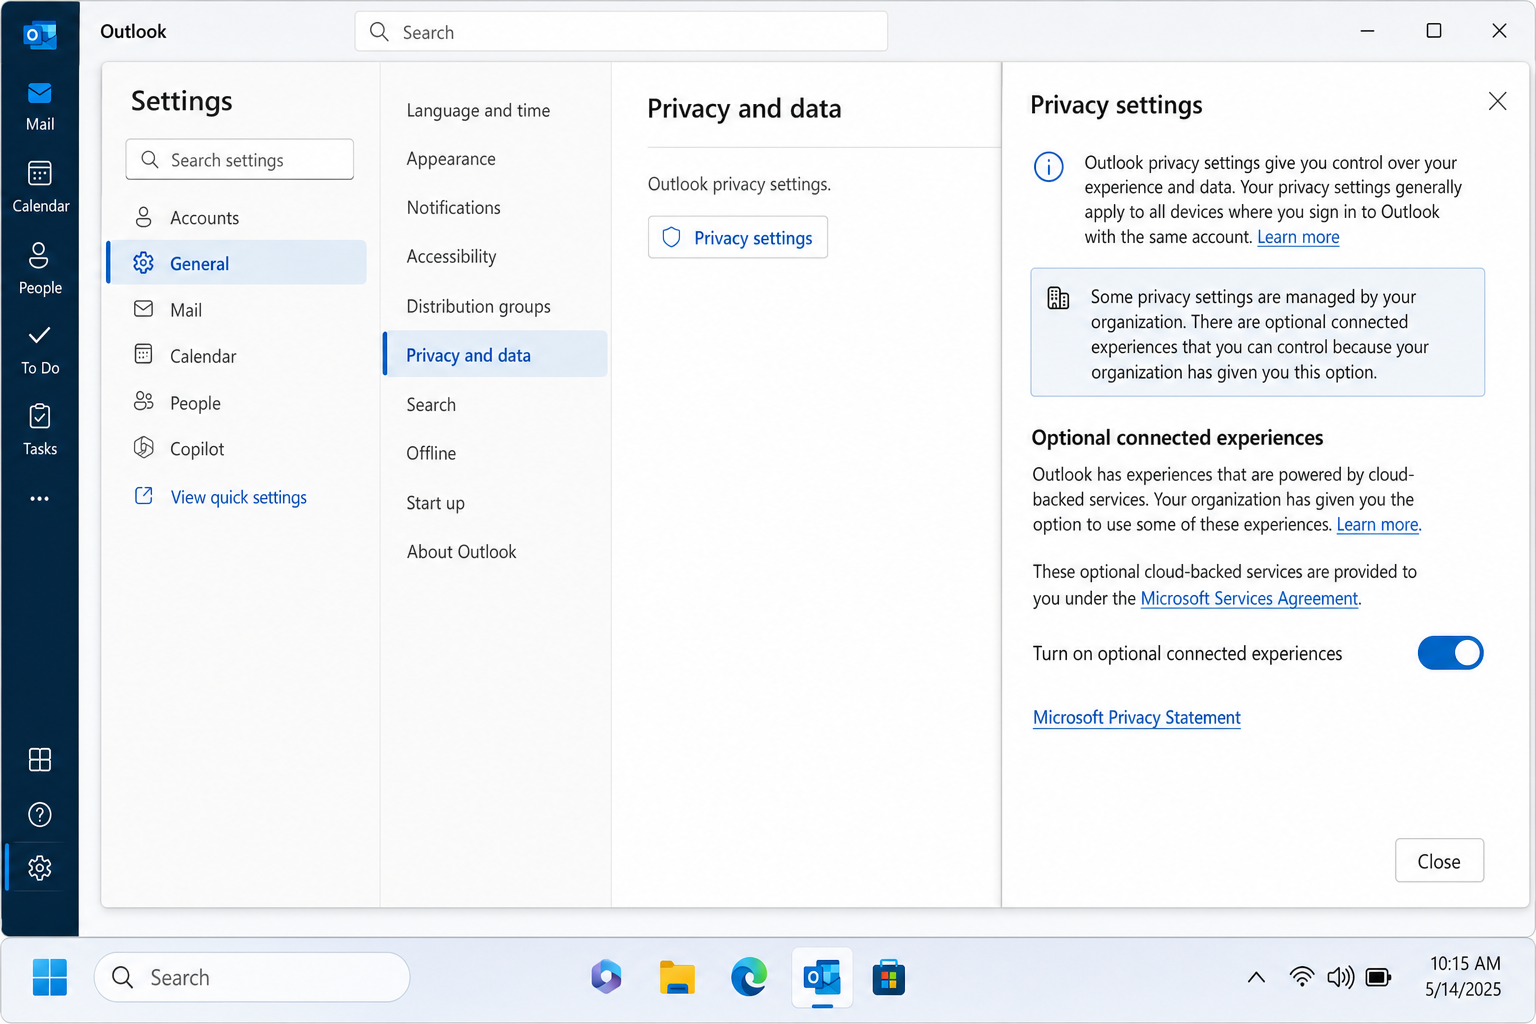Open the apps grid icon in rail
This screenshot has height=1024, width=1536.
(40, 759)
